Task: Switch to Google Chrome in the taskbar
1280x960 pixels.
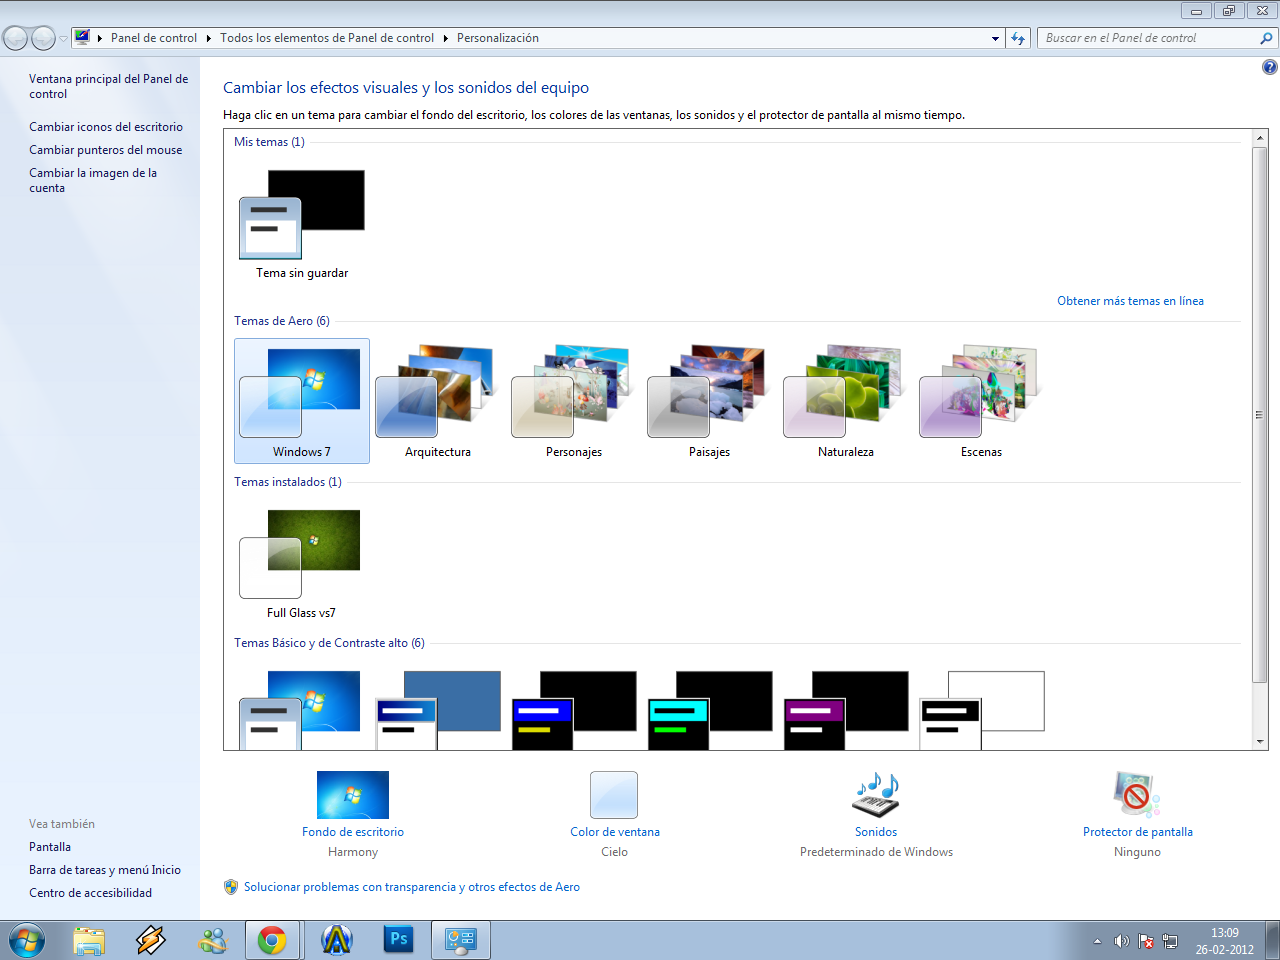Action: 273,941
